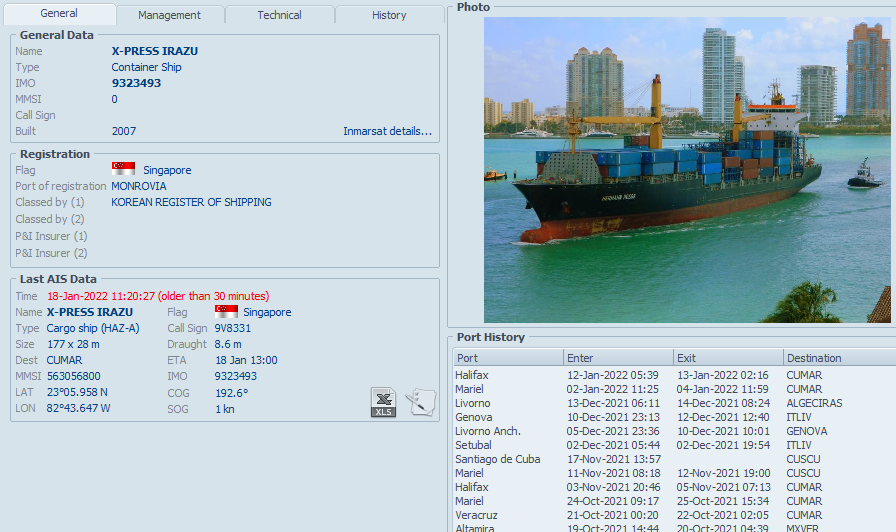The width and height of the screenshot is (896, 532).
Task: Select the Mariel row entered 24-Oct-2021
Action: 674,501
